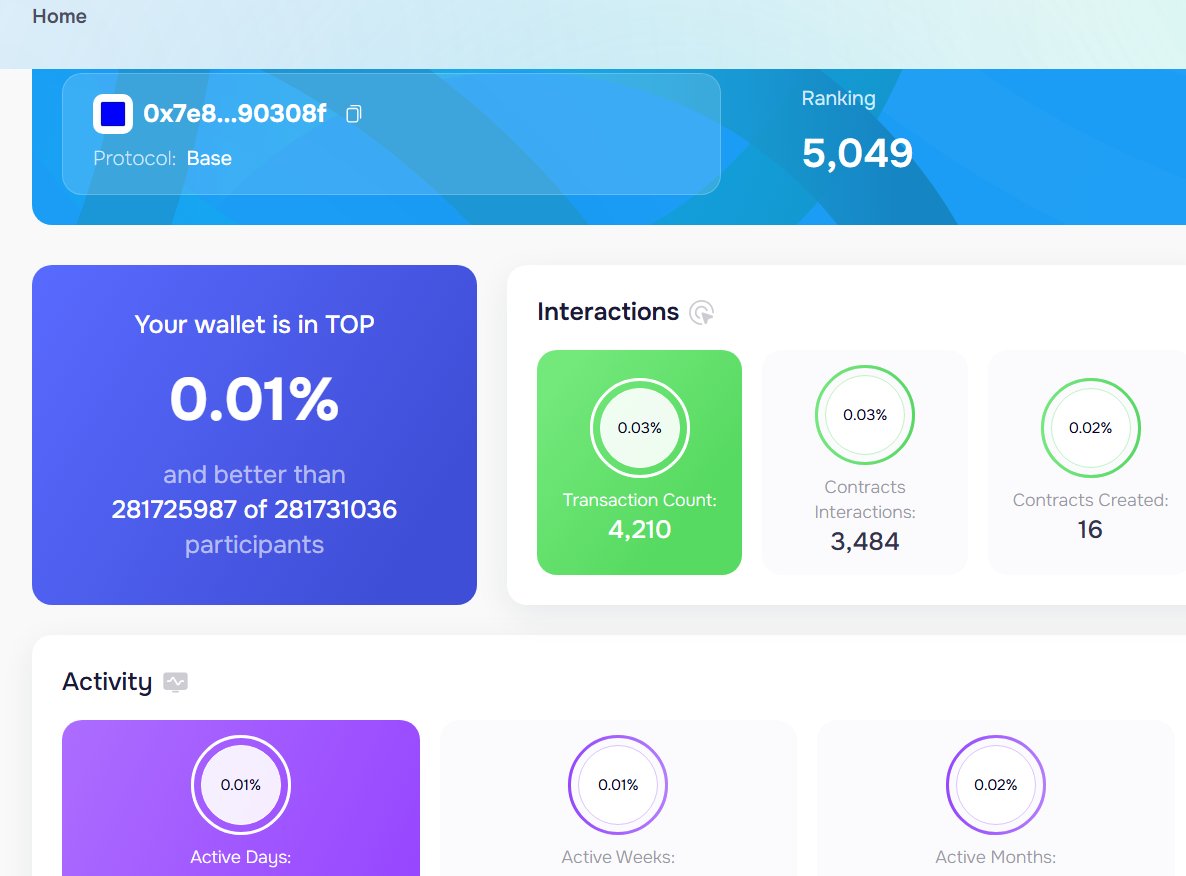
Task: Click the 0.03% circle above Contracts Interactions
Action: (865, 415)
